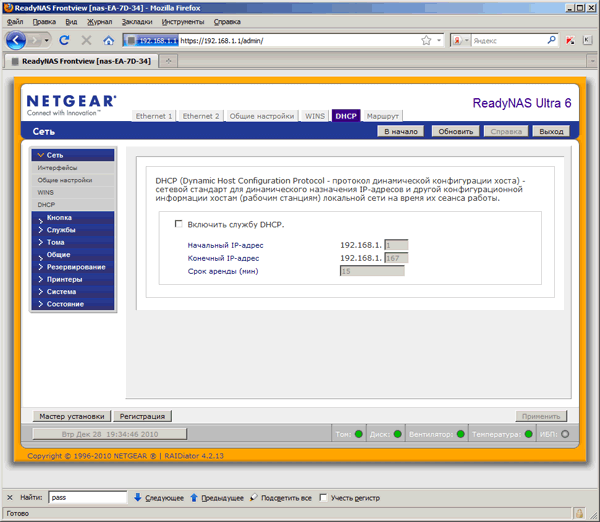Click the browser Back arrow button
Screen dimensions: 600x522
tap(16, 40)
